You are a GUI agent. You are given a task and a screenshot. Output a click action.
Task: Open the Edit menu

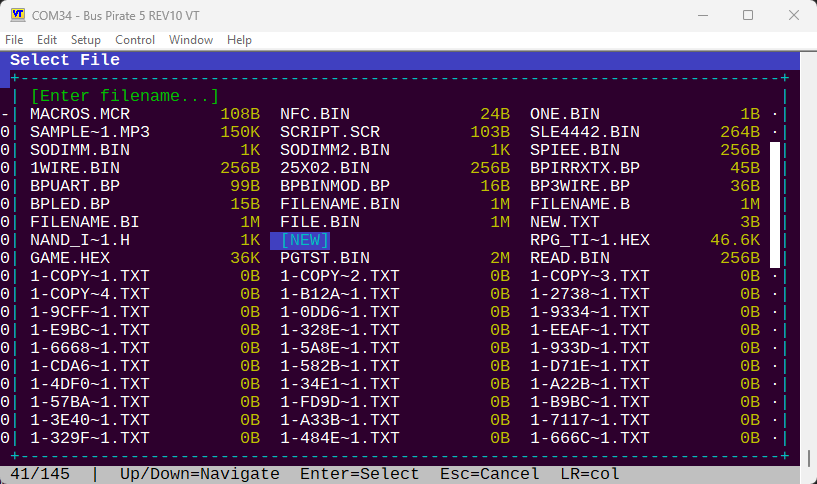(47, 40)
